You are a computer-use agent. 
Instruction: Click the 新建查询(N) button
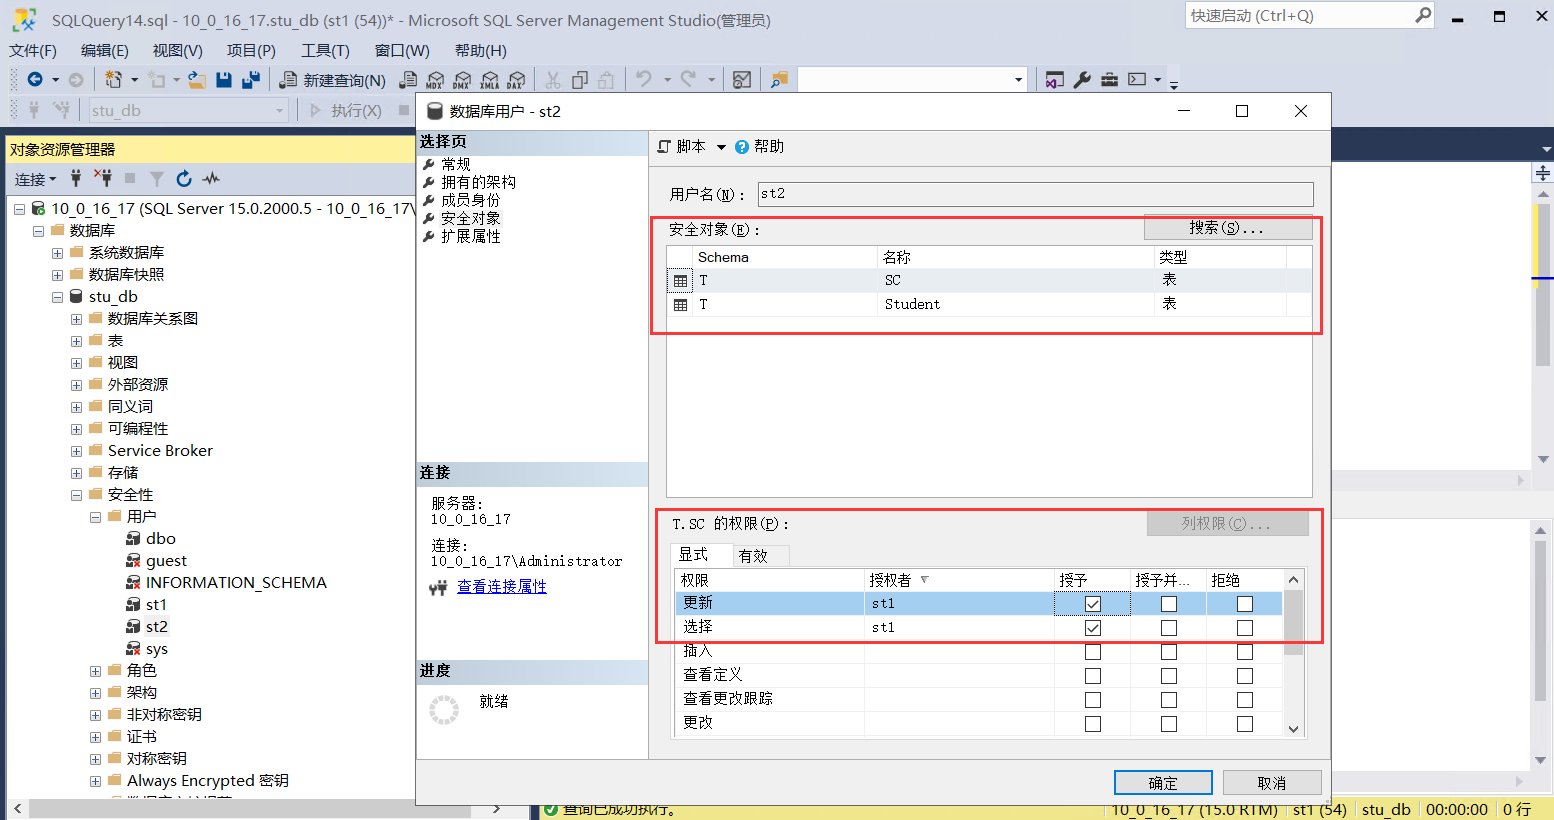pos(333,80)
